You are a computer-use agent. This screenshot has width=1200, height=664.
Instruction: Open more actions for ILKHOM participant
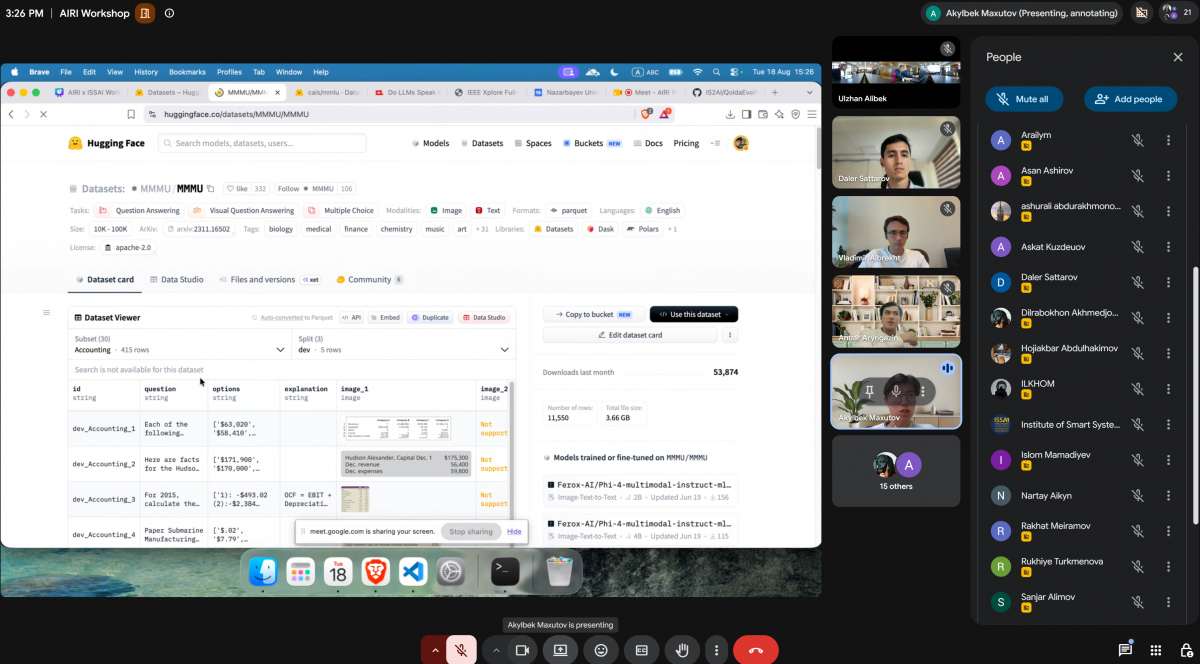[1168, 388]
